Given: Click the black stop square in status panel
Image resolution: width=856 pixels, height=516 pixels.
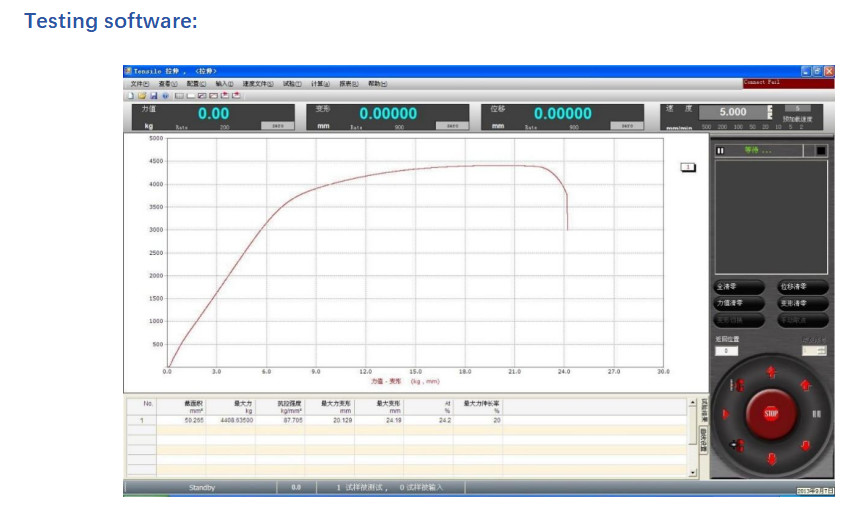Looking at the screenshot, I should click(820, 150).
